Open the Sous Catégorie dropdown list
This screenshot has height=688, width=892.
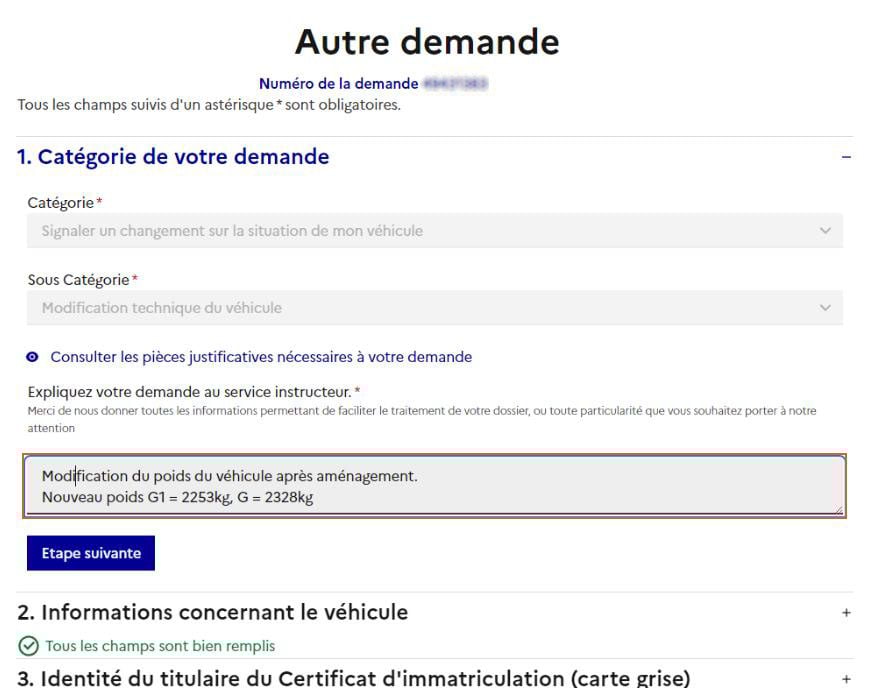(434, 308)
